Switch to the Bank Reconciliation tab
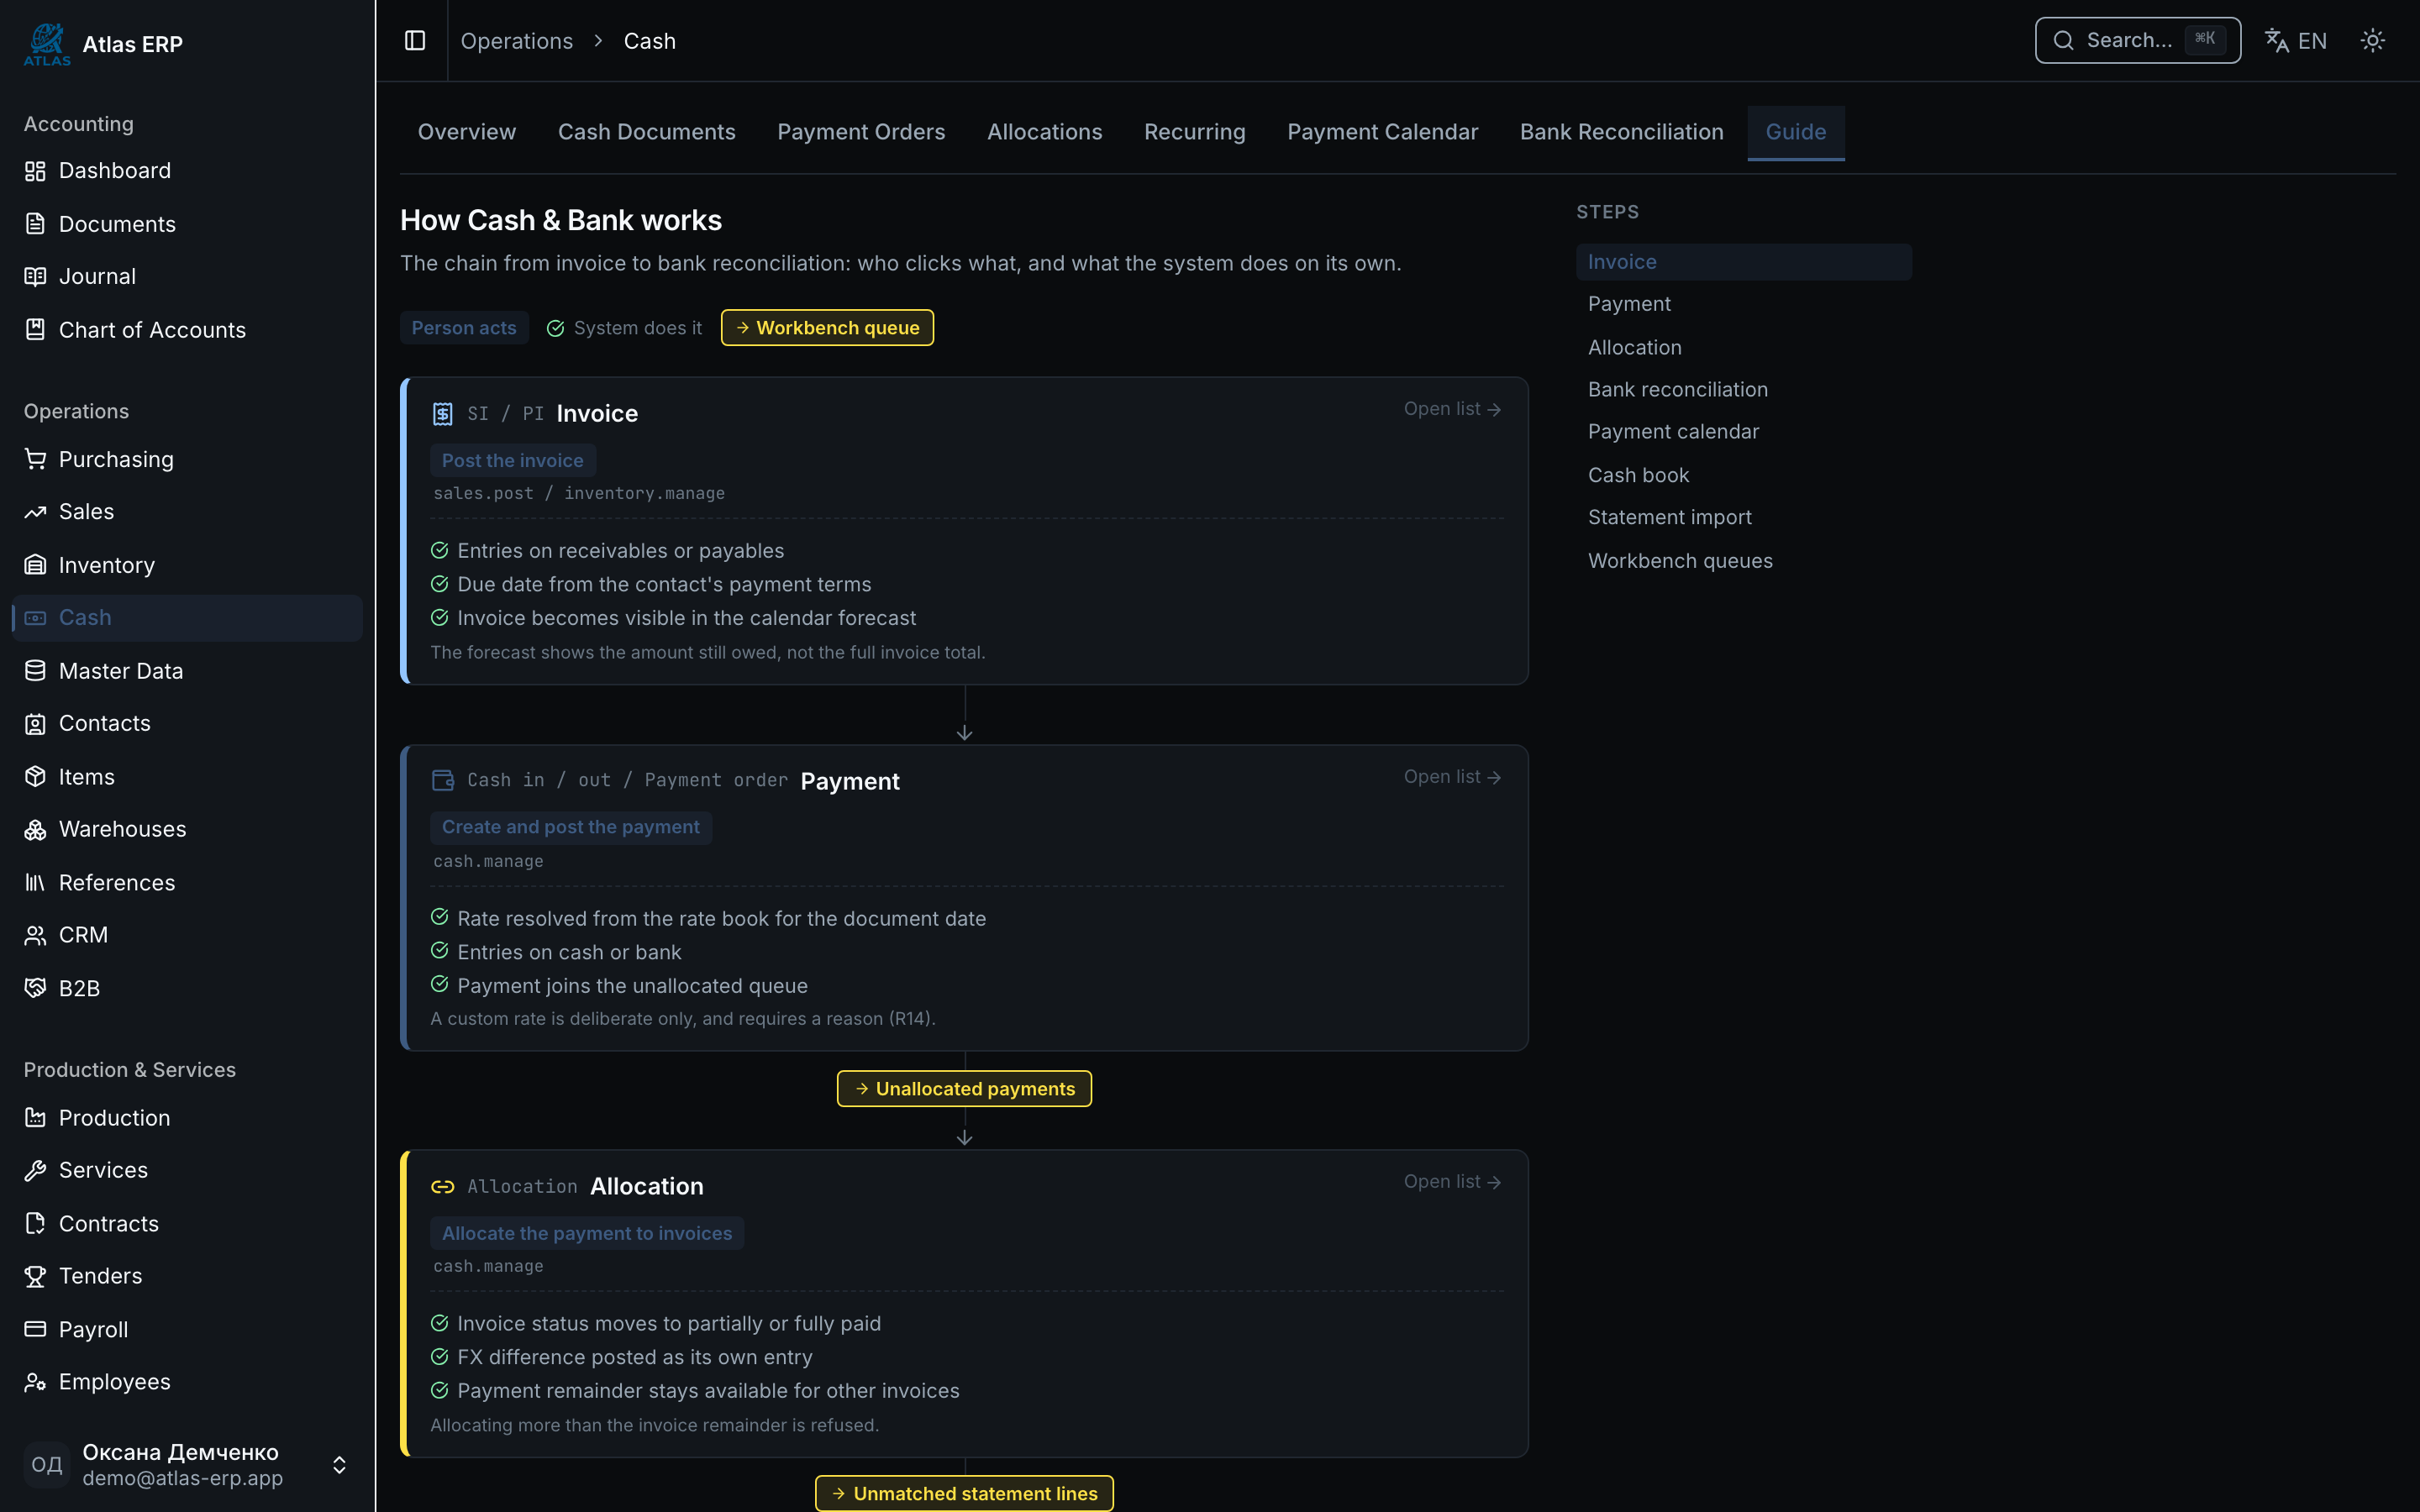The width and height of the screenshot is (2420, 1512). (x=1621, y=132)
